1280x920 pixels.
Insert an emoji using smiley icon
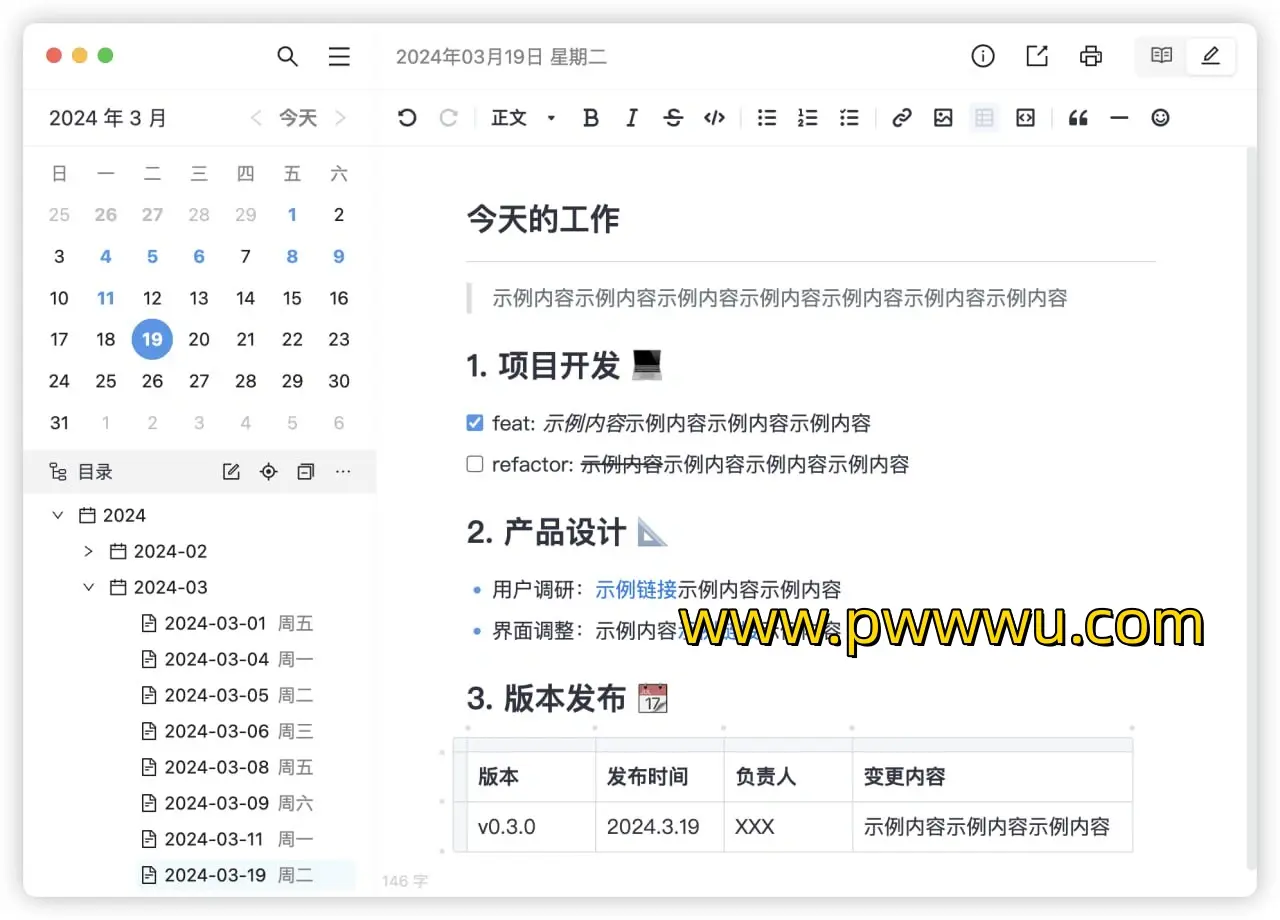1160,118
